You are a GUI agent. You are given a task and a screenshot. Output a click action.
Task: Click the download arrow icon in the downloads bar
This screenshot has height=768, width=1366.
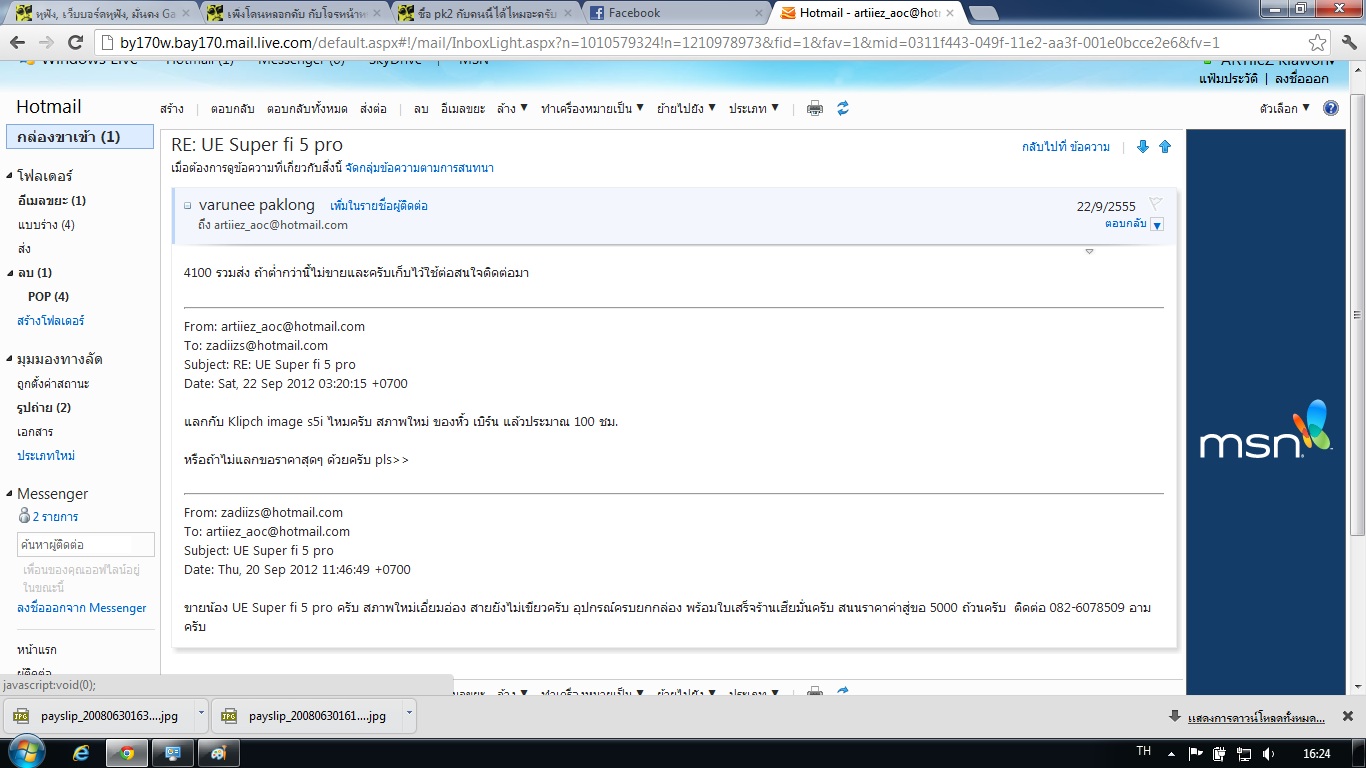1175,716
